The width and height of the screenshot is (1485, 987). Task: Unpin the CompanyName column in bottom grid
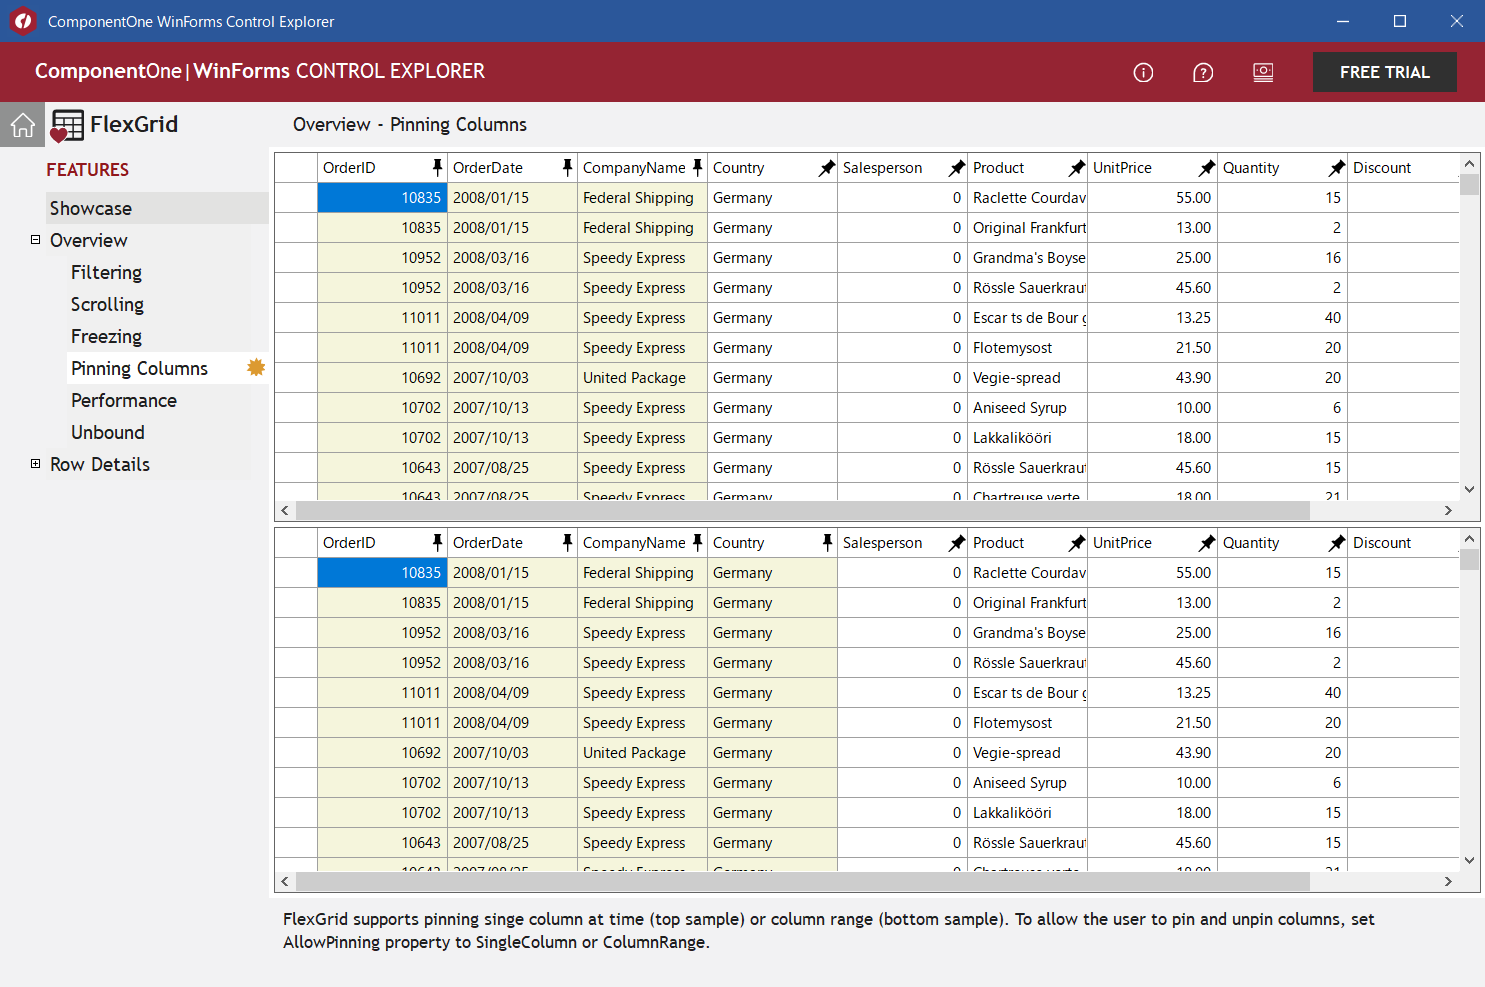tap(697, 542)
